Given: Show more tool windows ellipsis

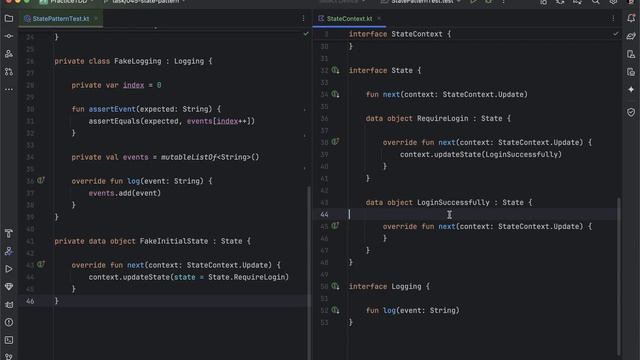Looking at the screenshot, I should (x=9, y=89).
